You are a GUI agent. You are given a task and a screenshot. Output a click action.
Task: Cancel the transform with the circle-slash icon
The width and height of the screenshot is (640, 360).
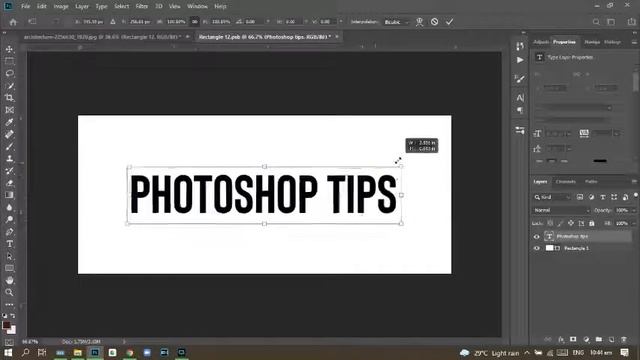click(x=434, y=22)
